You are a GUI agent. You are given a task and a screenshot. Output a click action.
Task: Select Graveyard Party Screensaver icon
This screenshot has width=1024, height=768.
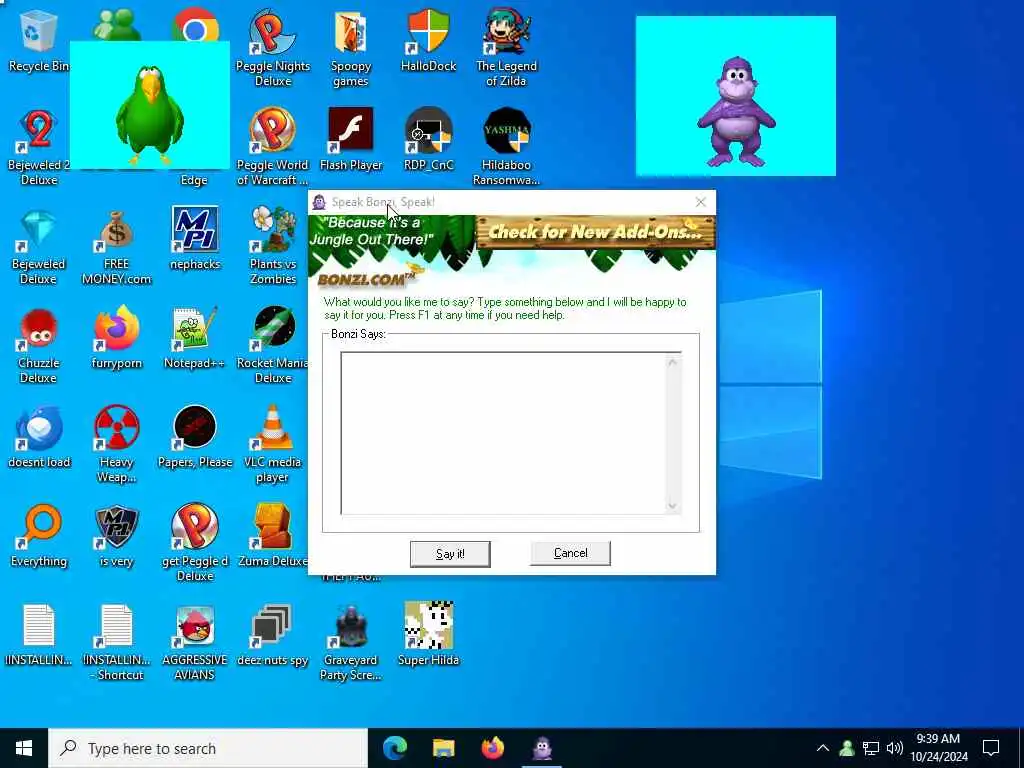pyautogui.click(x=351, y=627)
